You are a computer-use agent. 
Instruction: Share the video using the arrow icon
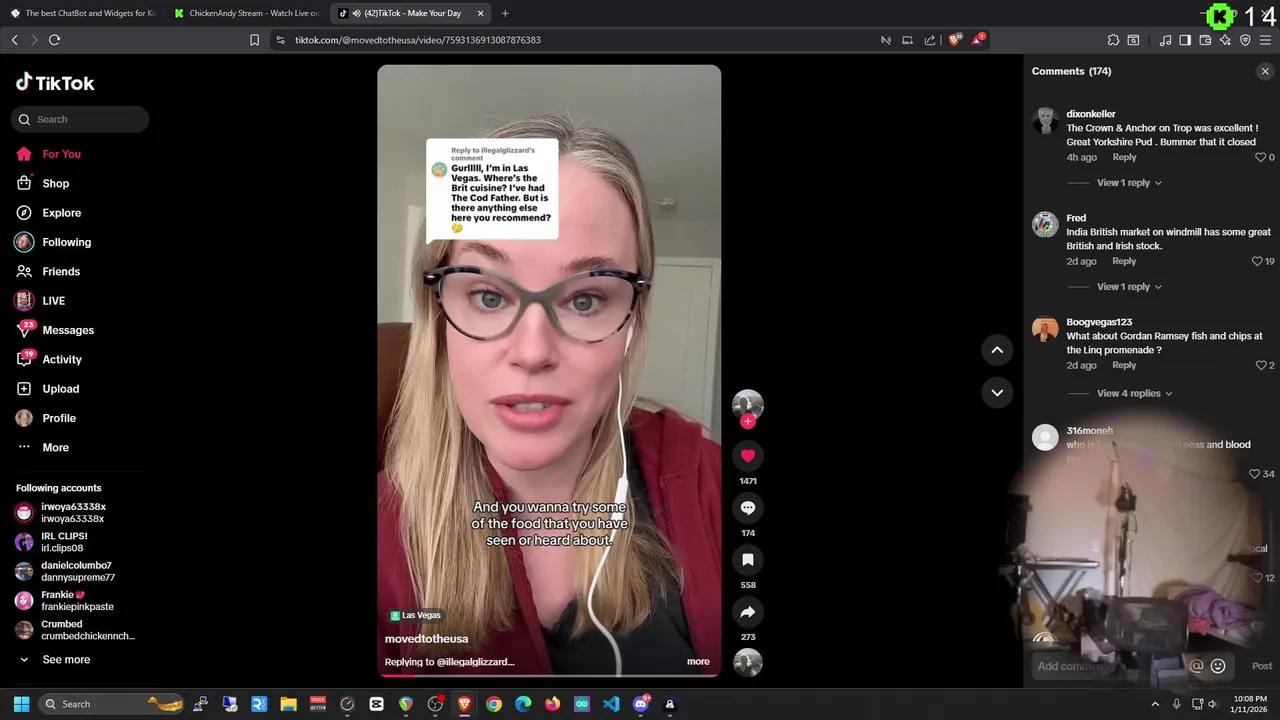click(747, 612)
